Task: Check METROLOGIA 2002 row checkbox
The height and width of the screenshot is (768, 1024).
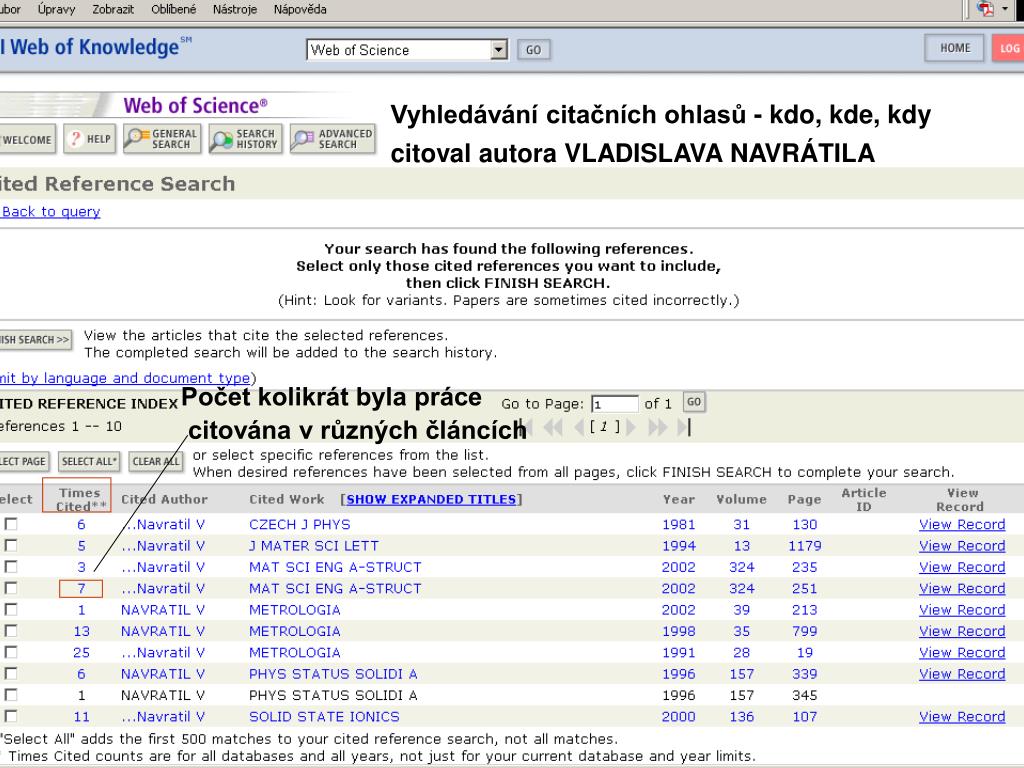Action: click(x=11, y=609)
